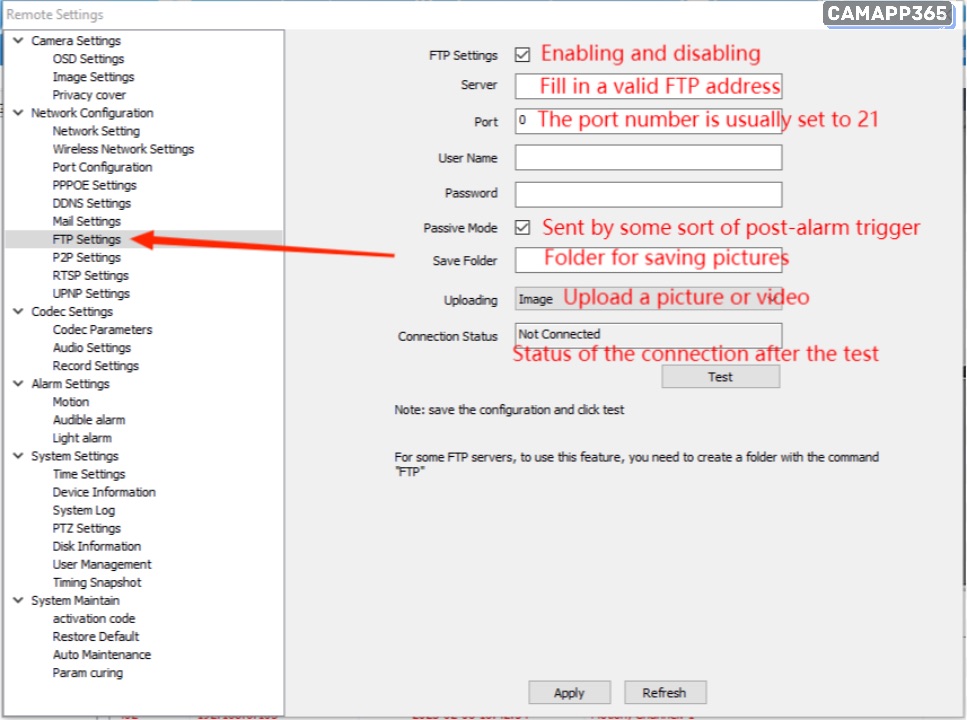Select RTSP Settings entry
This screenshot has height=720, width=967.
(90, 275)
